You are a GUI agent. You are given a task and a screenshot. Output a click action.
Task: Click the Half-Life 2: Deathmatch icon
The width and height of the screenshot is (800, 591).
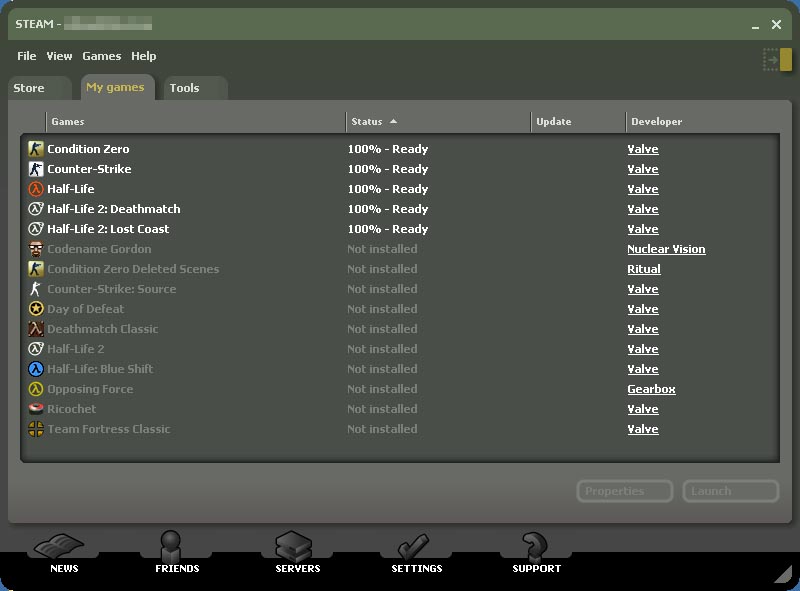pos(36,209)
